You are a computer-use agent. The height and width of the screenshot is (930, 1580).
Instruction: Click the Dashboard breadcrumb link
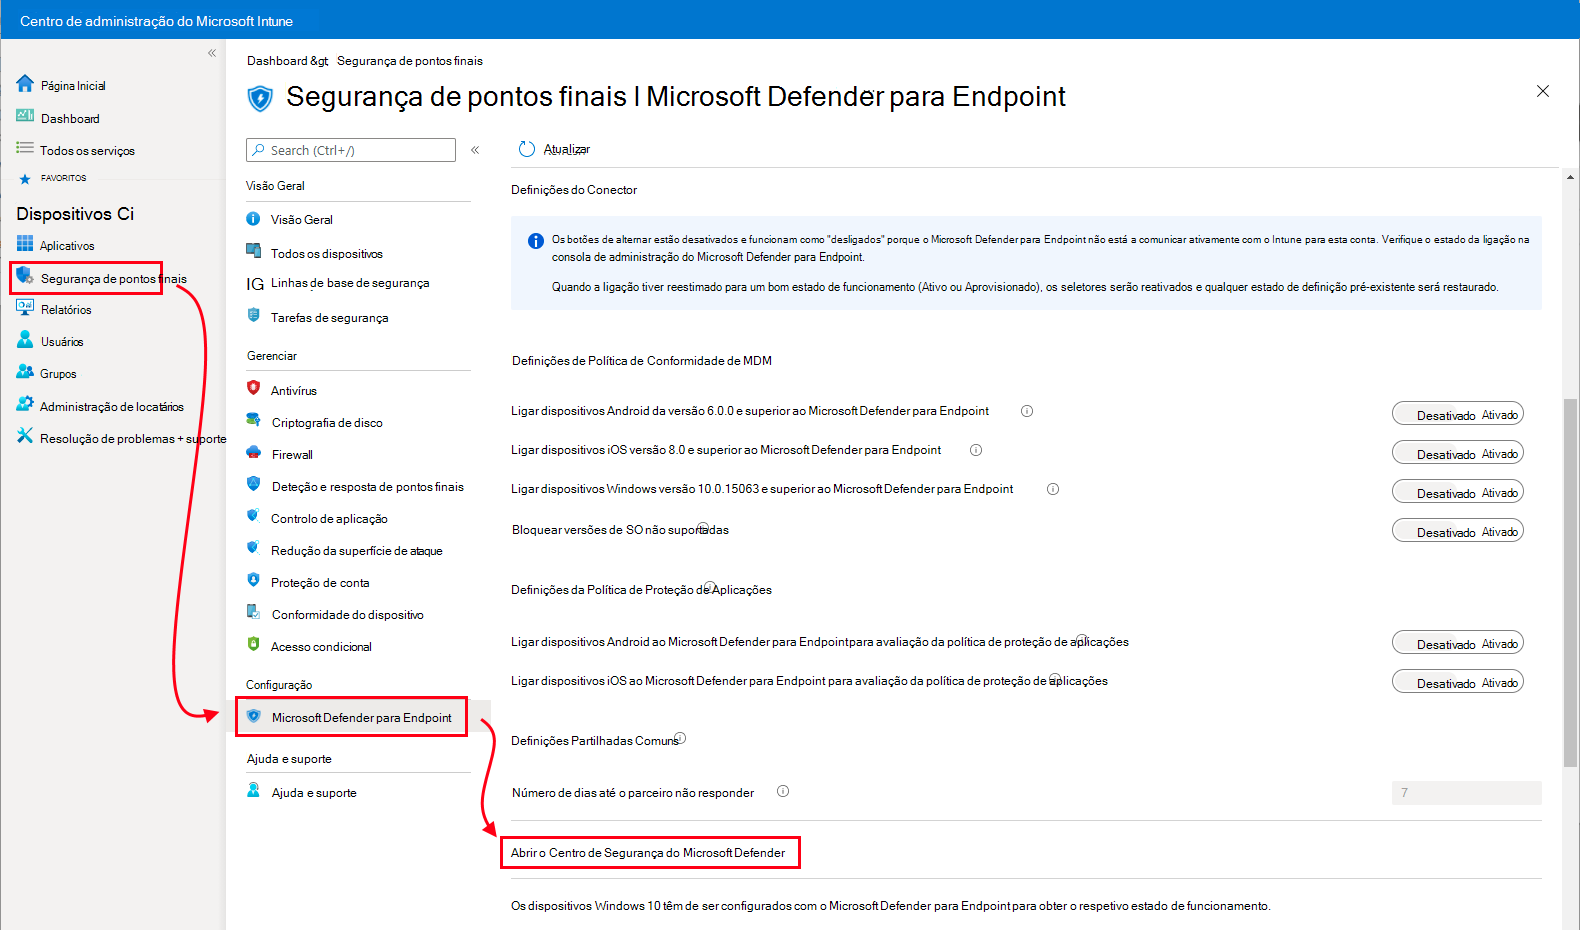[x=278, y=61]
